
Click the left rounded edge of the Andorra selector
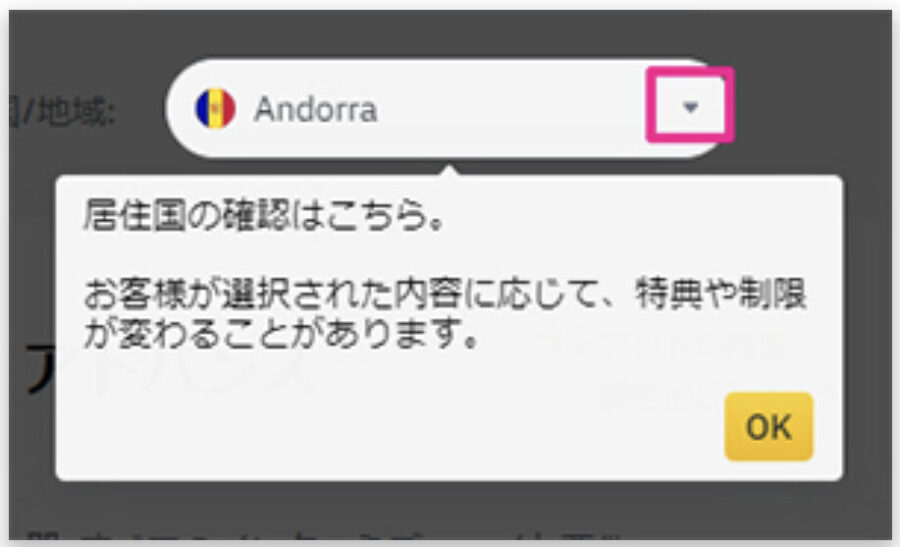tap(177, 108)
